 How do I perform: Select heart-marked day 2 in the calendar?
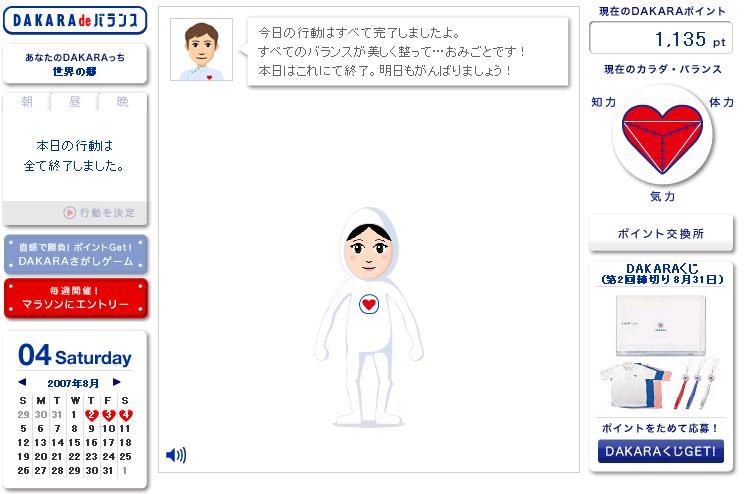91,415
